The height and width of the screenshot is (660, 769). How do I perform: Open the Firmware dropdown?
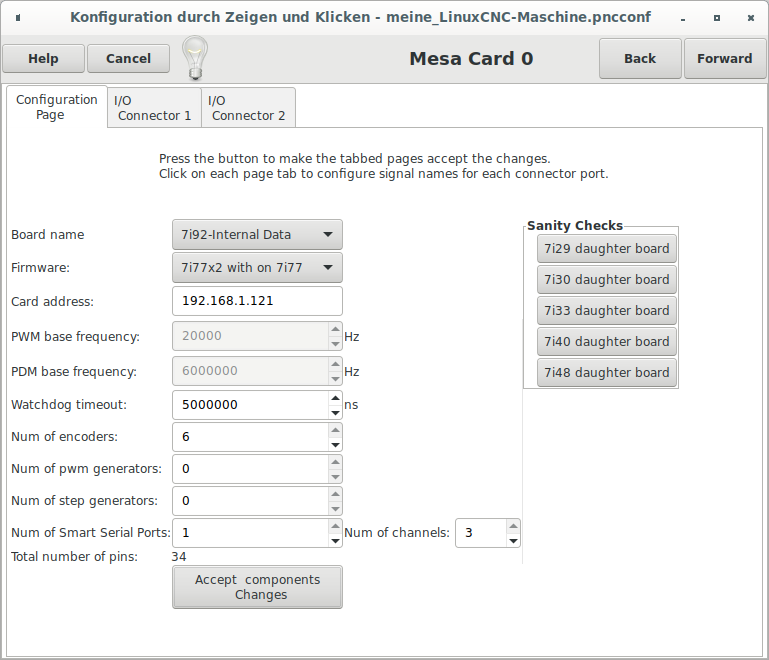point(257,267)
